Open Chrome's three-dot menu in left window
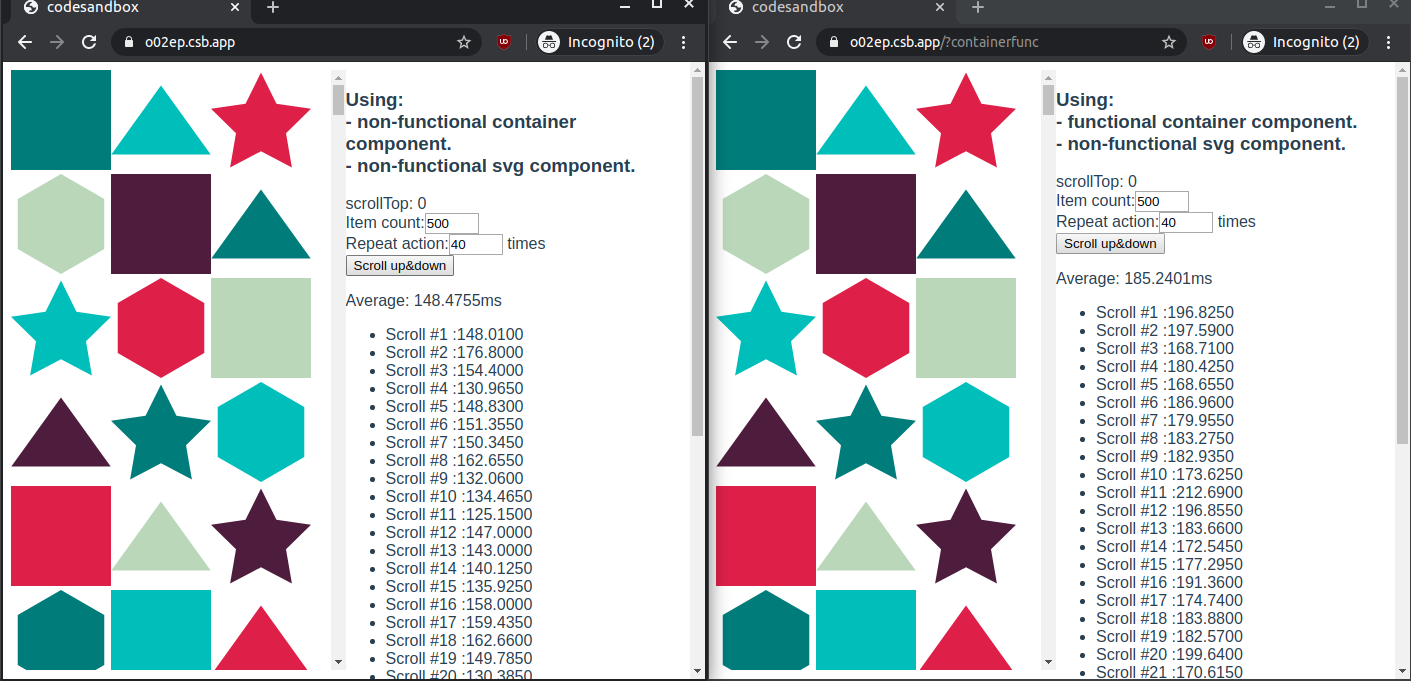This screenshot has height=681, width=1411. point(683,42)
